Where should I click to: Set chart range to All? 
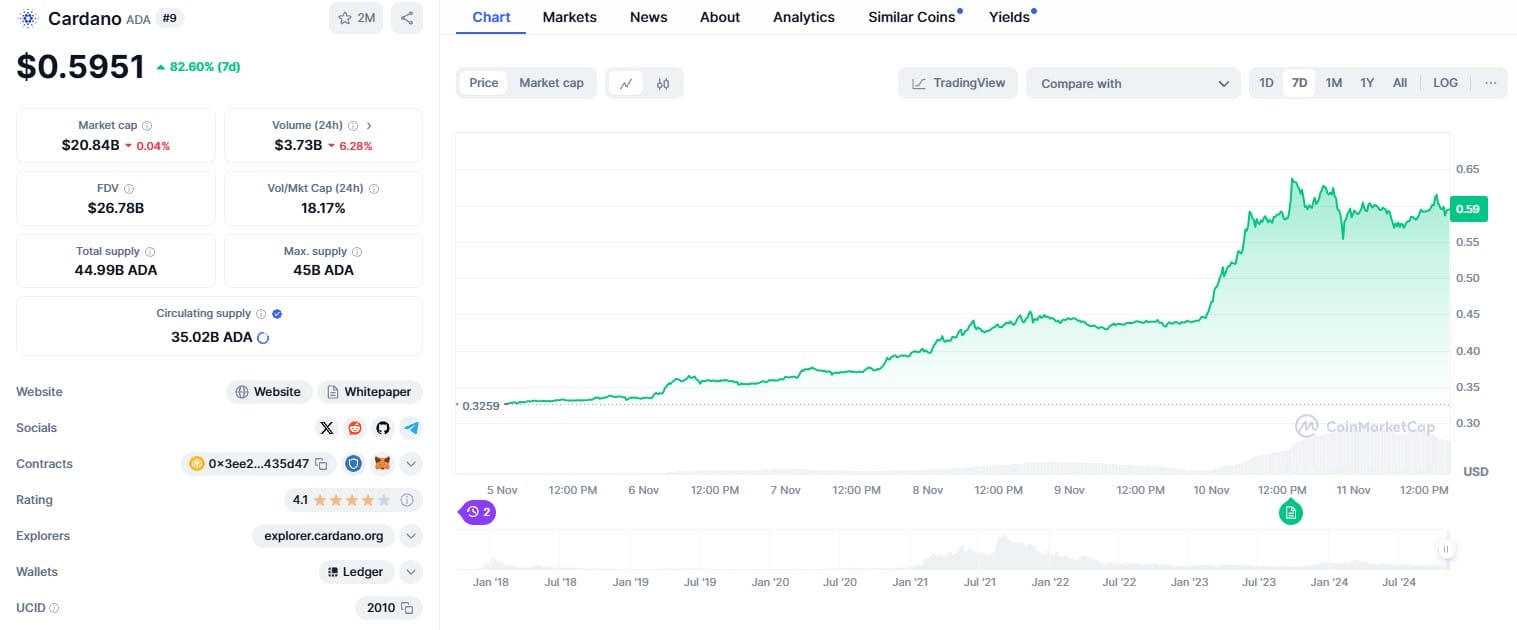pos(1400,83)
